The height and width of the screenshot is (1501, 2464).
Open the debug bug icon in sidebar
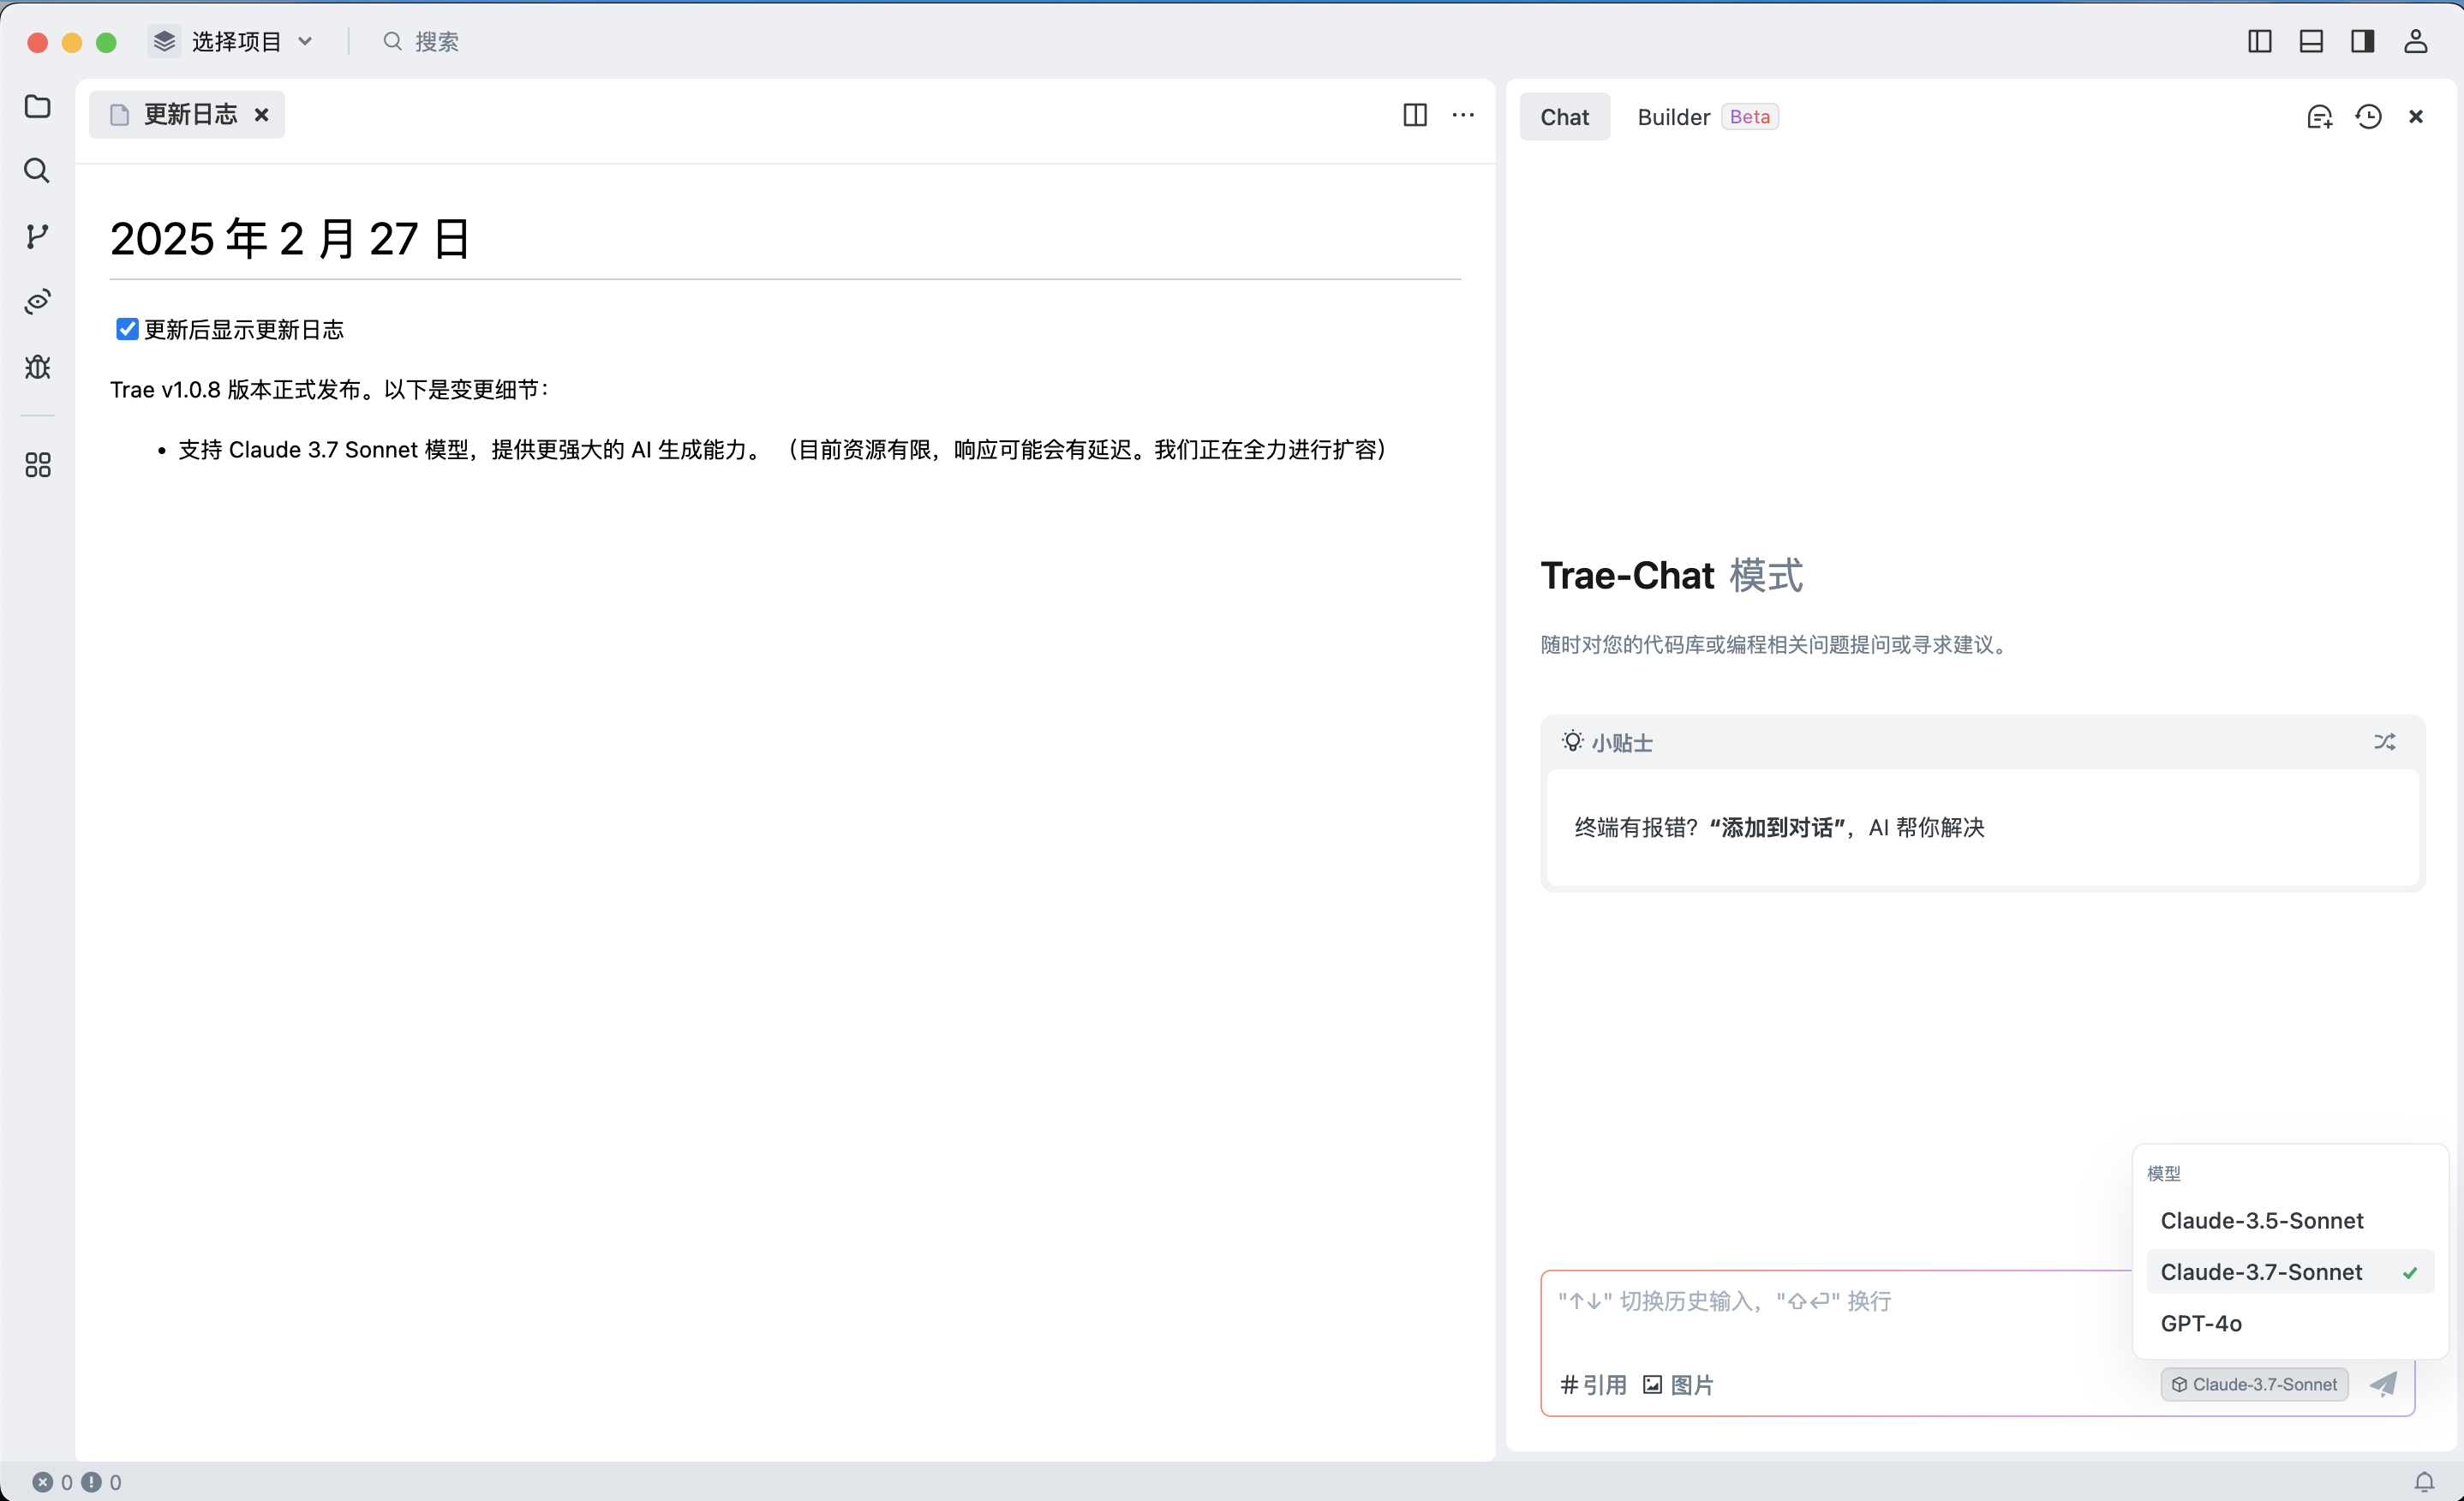(37, 367)
